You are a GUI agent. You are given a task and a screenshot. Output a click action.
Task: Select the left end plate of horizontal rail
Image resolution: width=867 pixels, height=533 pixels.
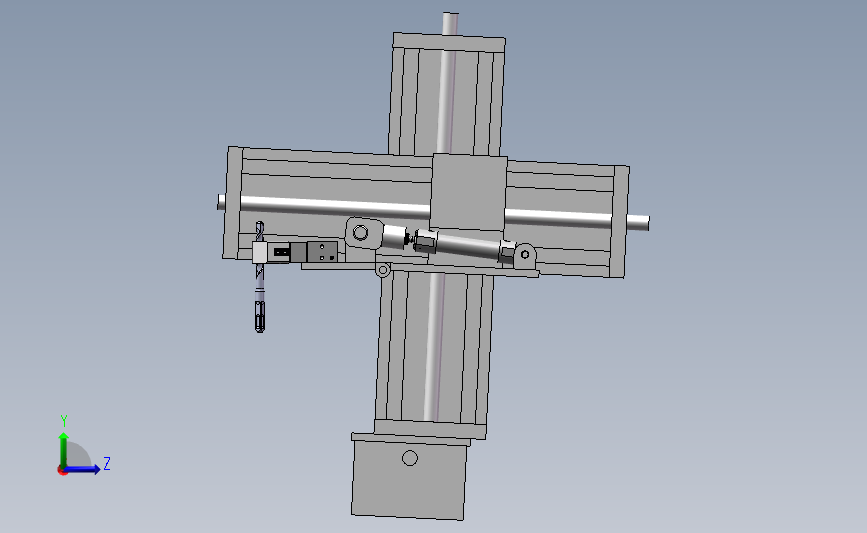click(232, 203)
